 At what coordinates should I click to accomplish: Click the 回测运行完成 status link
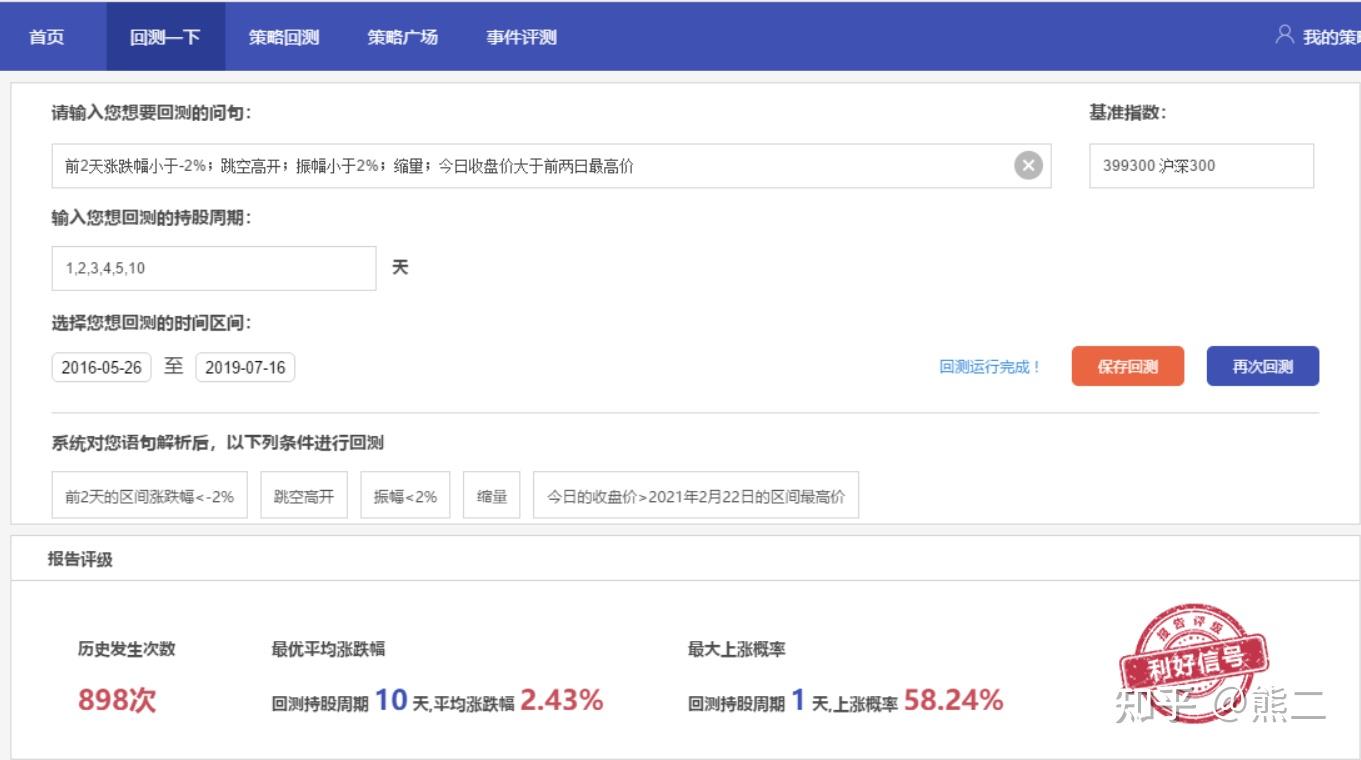pos(991,367)
